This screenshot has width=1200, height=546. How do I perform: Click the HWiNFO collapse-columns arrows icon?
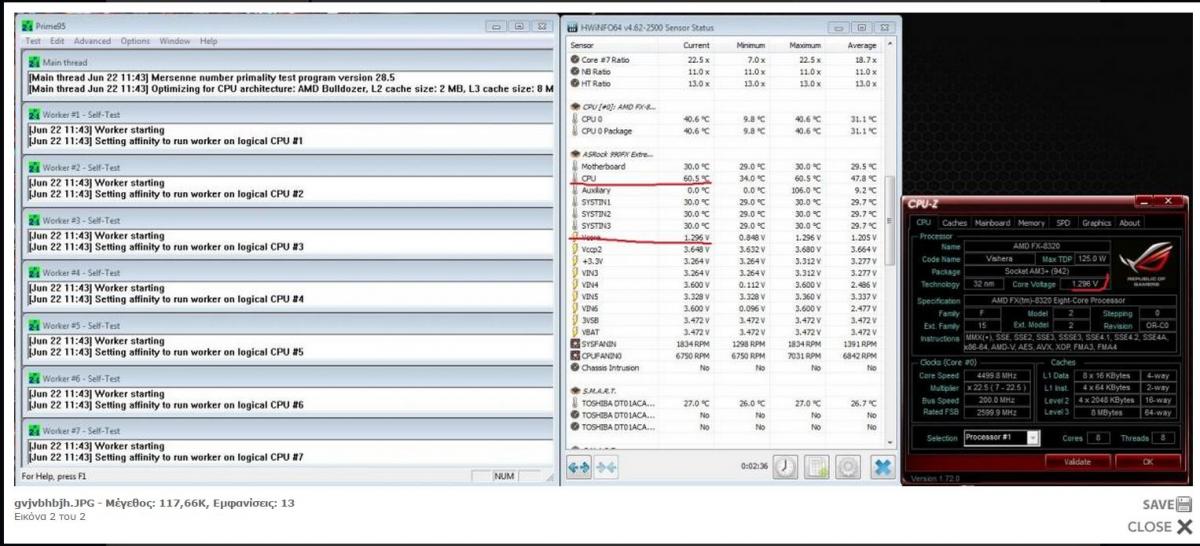coord(606,467)
